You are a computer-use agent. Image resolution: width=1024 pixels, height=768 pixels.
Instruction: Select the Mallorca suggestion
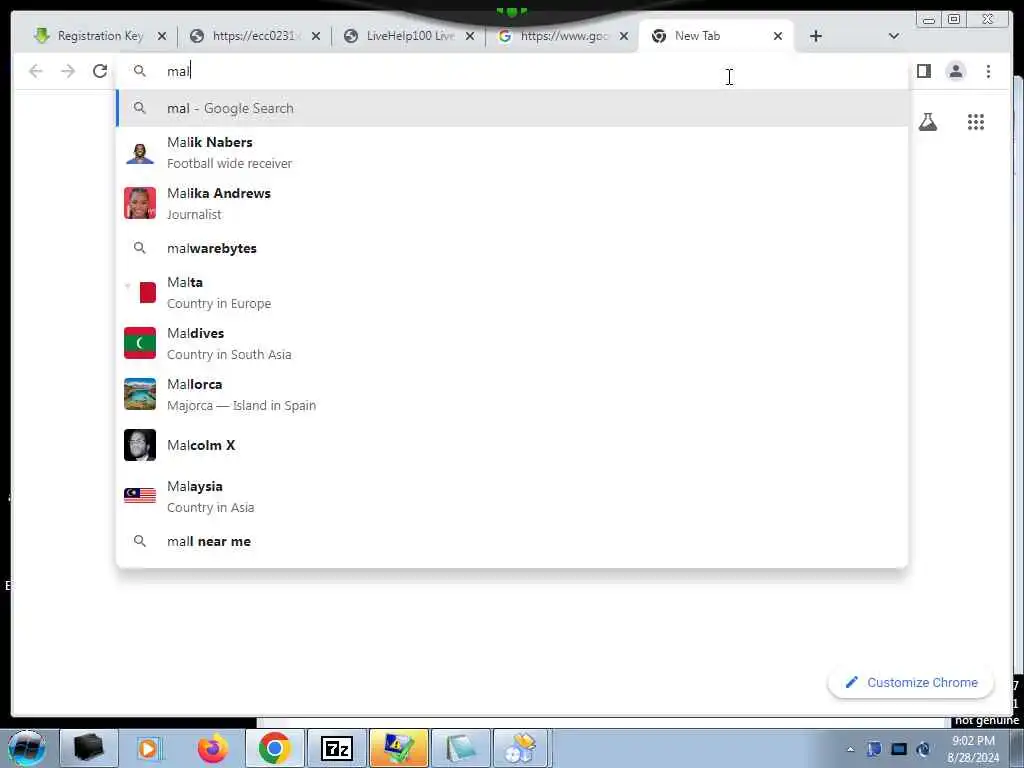click(x=512, y=394)
